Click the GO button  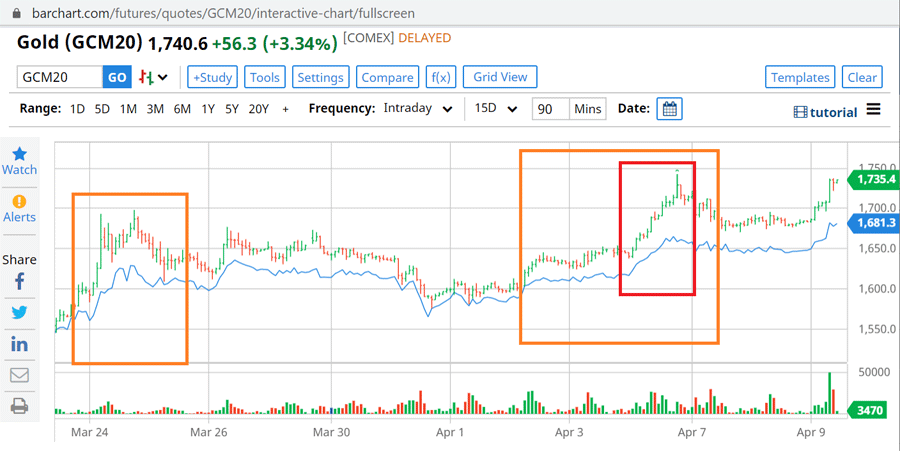tap(117, 77)
